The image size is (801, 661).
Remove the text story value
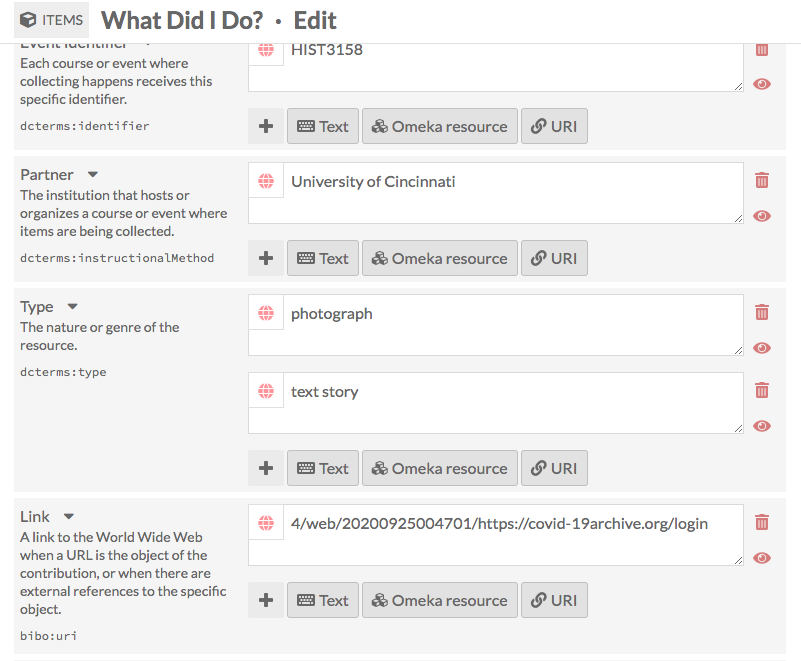coord(762,390)
